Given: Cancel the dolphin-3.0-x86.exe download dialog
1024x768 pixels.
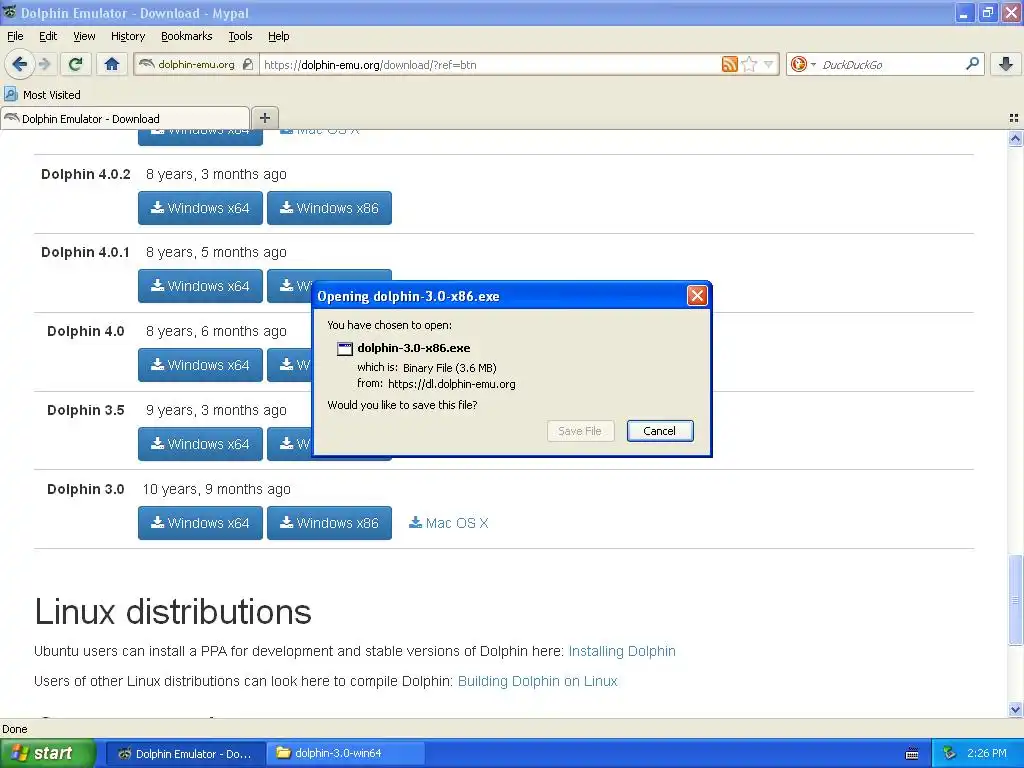Looking at the screenshot, I should (x=660, y=431).
